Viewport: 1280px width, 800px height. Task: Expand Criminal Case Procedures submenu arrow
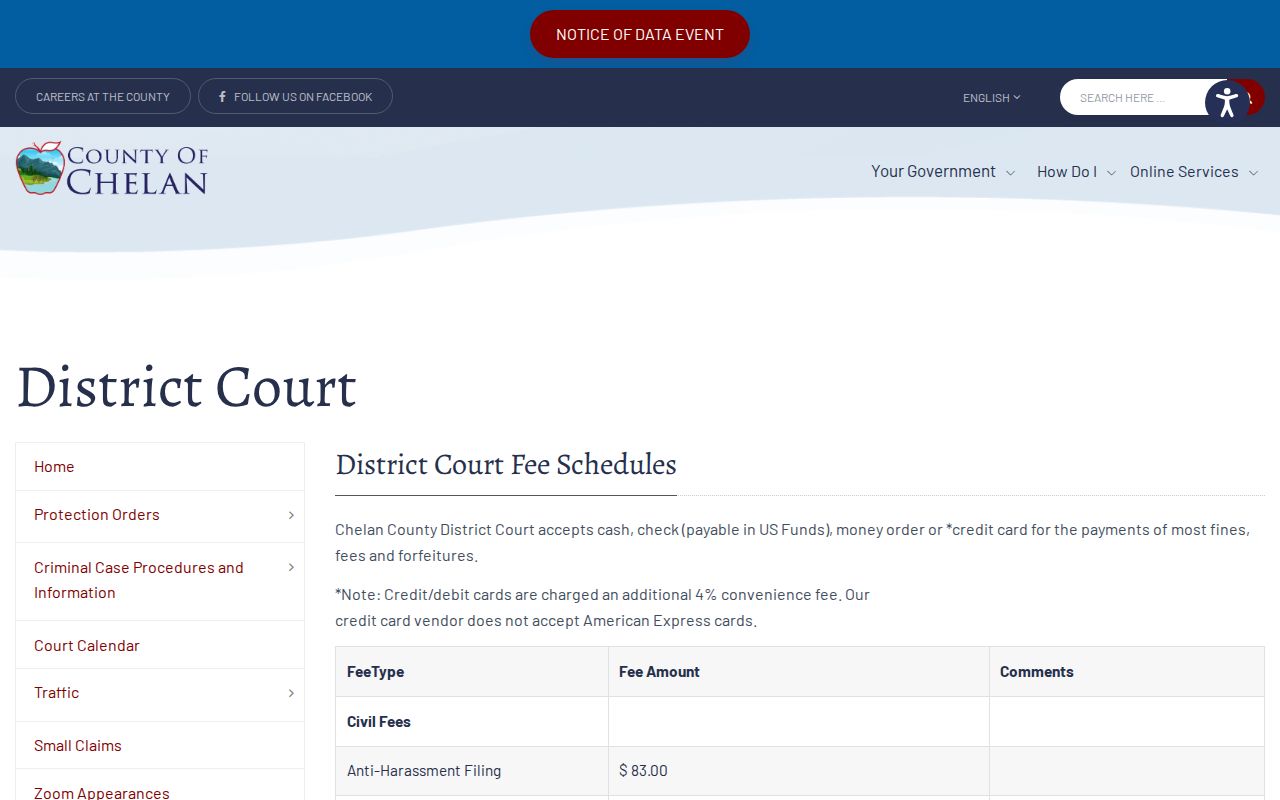click(x=291, y=567)
